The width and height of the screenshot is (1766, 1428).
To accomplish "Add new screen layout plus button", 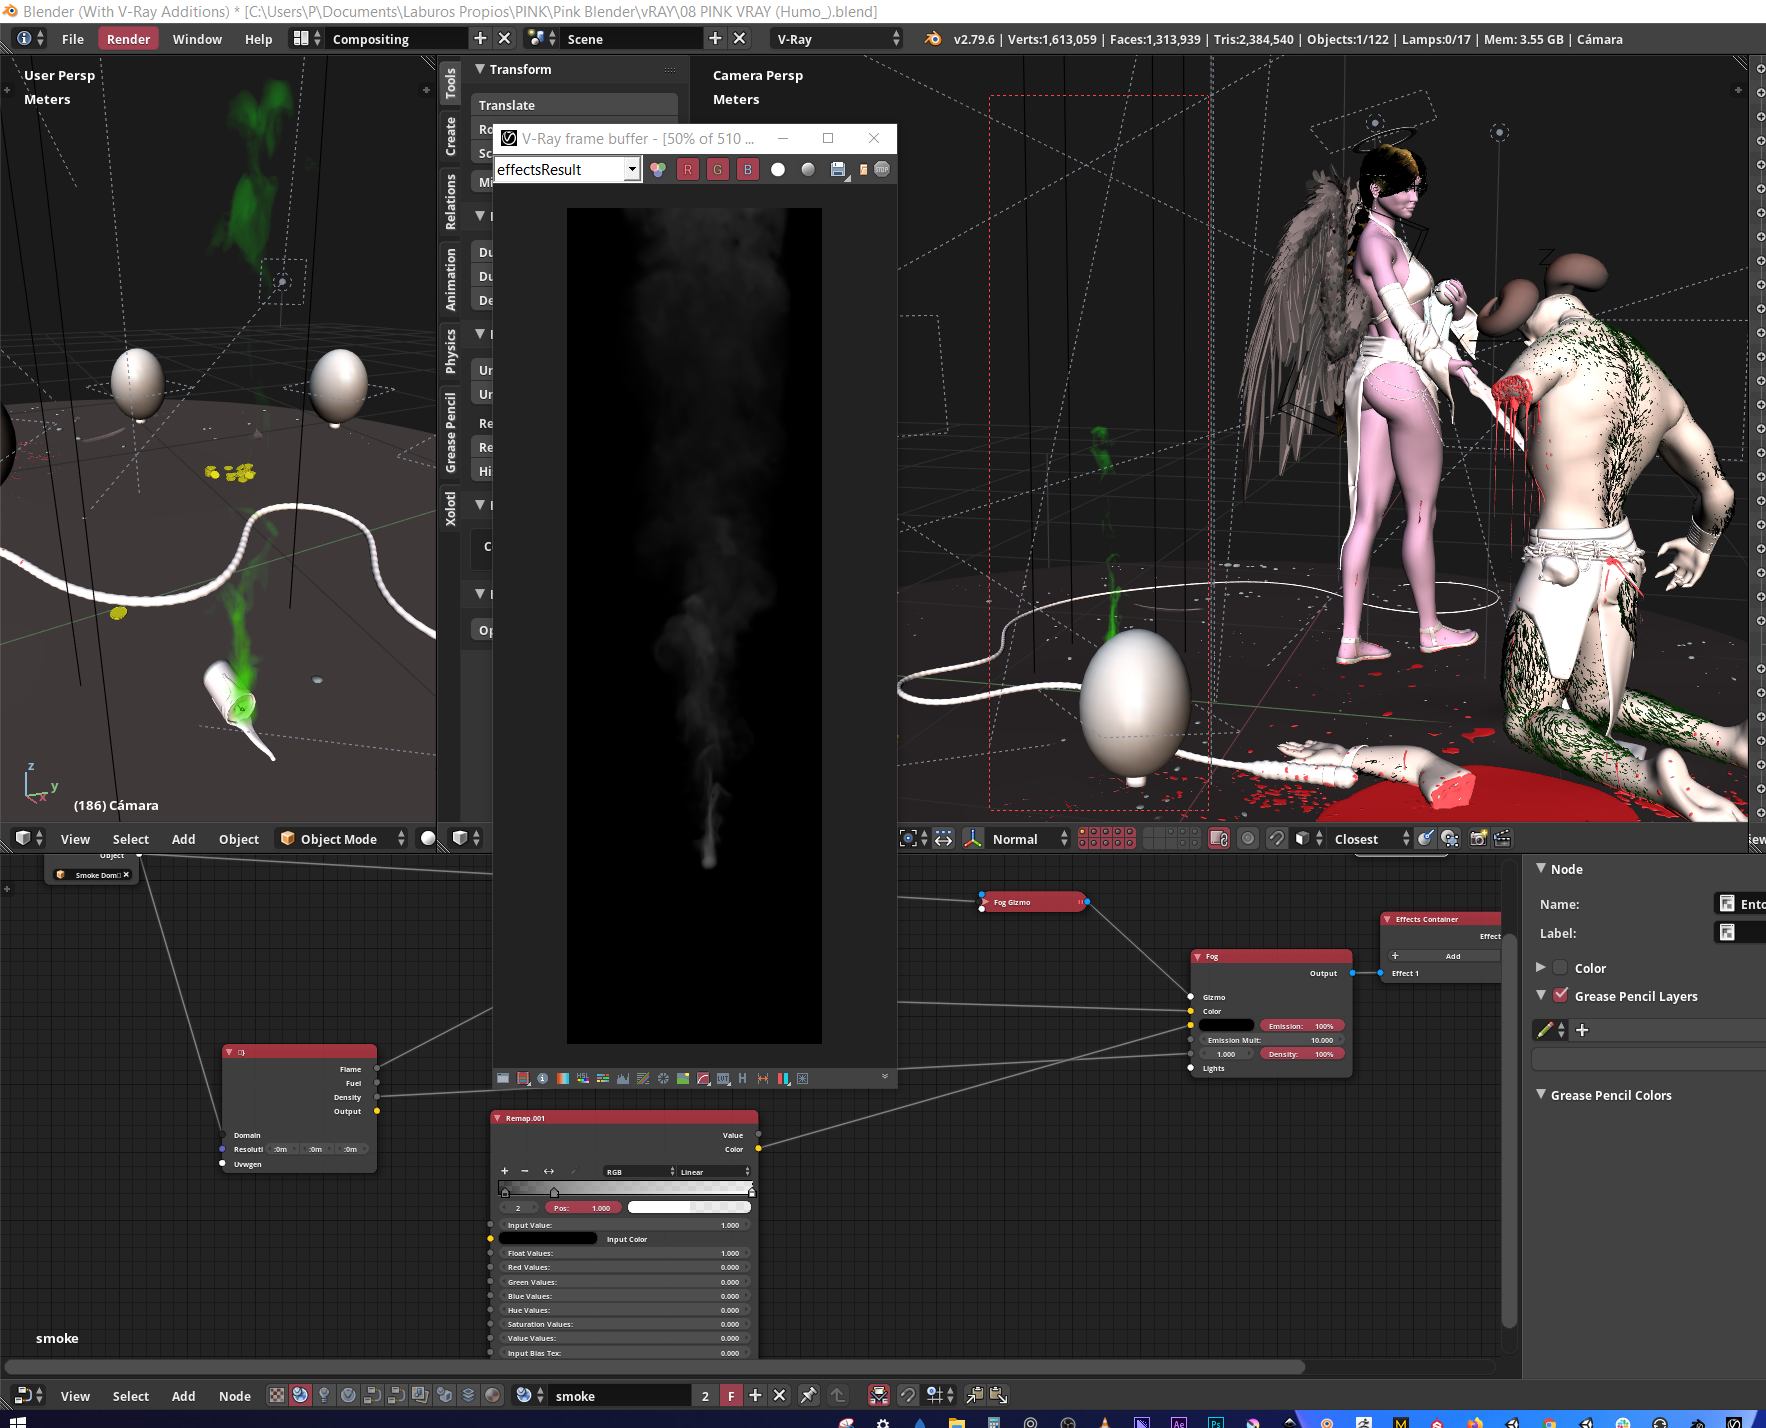I will click(480, 38).
